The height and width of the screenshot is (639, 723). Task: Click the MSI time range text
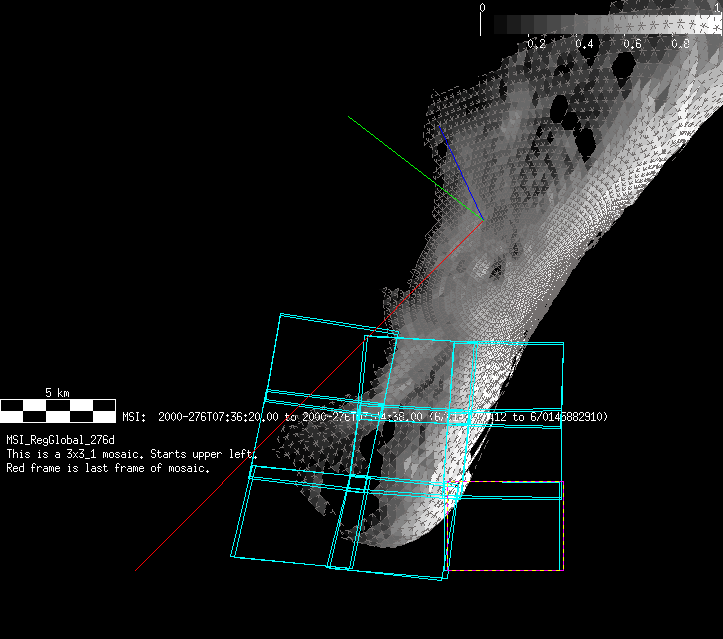click(x=365, y=416)
